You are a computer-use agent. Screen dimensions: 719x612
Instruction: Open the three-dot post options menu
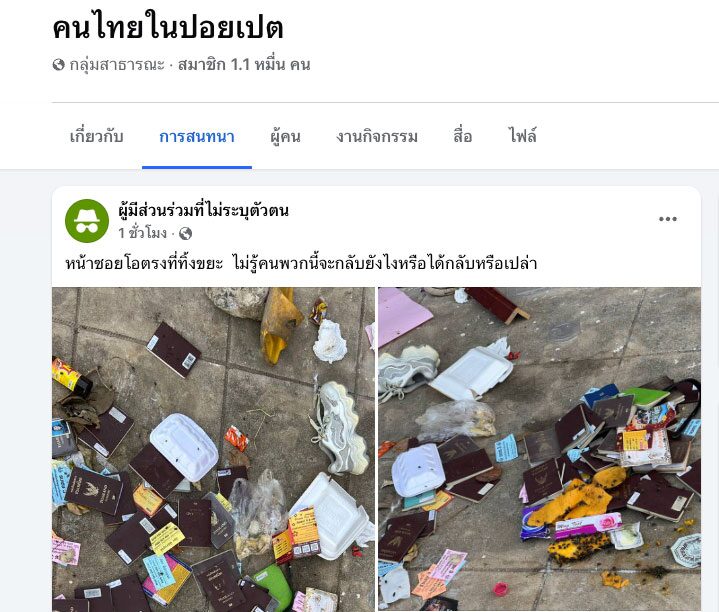tap(667, 219)
